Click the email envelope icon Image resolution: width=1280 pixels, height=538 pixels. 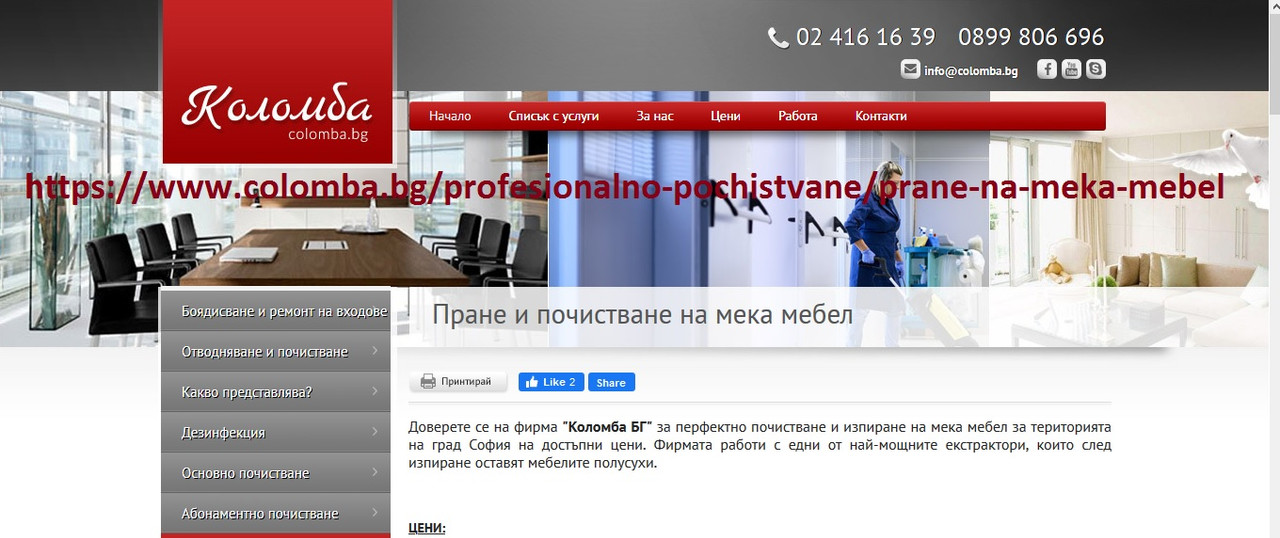tap(910, 69)
